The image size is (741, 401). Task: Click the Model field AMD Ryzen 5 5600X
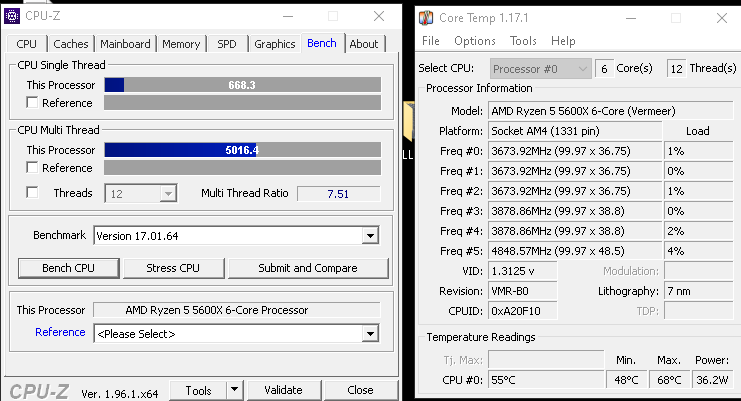pos(610,111)
